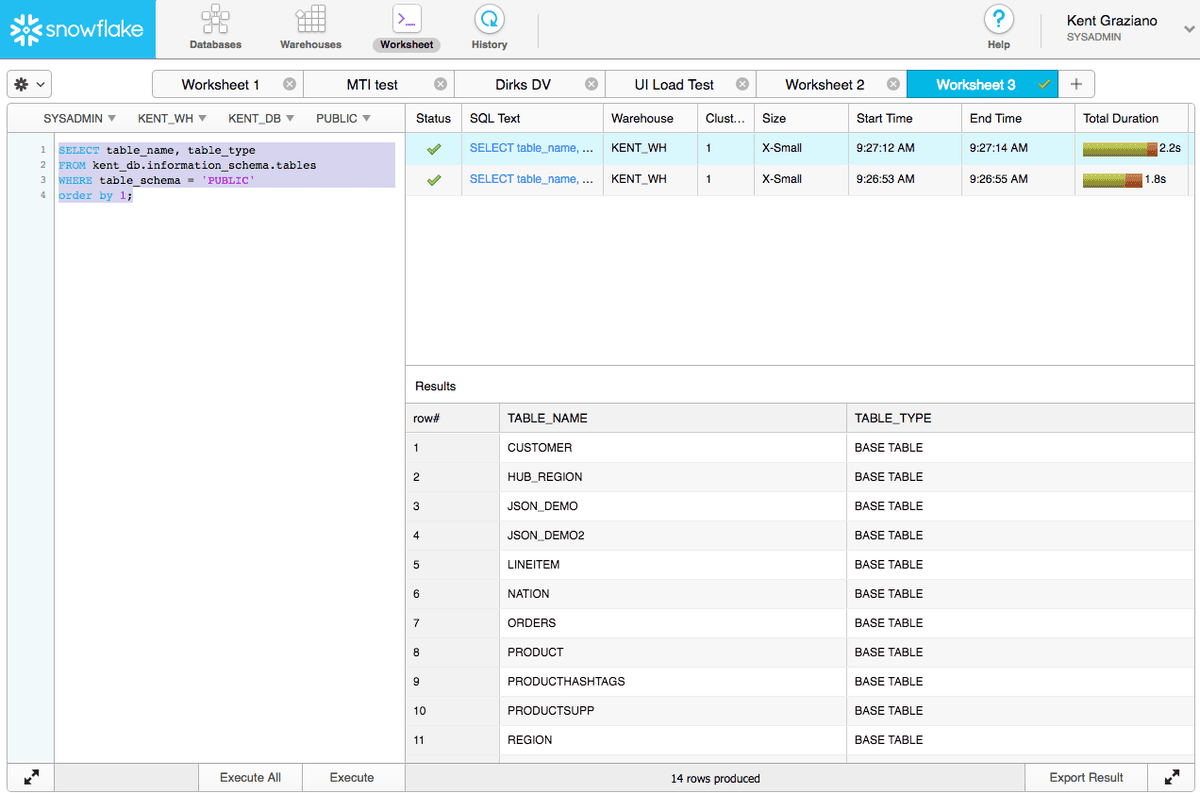Image resolution: width=1200 pixels, height=793 pixels.
Task: Select the JSON_DEMO table name cell
Action: tap(673, 506)
